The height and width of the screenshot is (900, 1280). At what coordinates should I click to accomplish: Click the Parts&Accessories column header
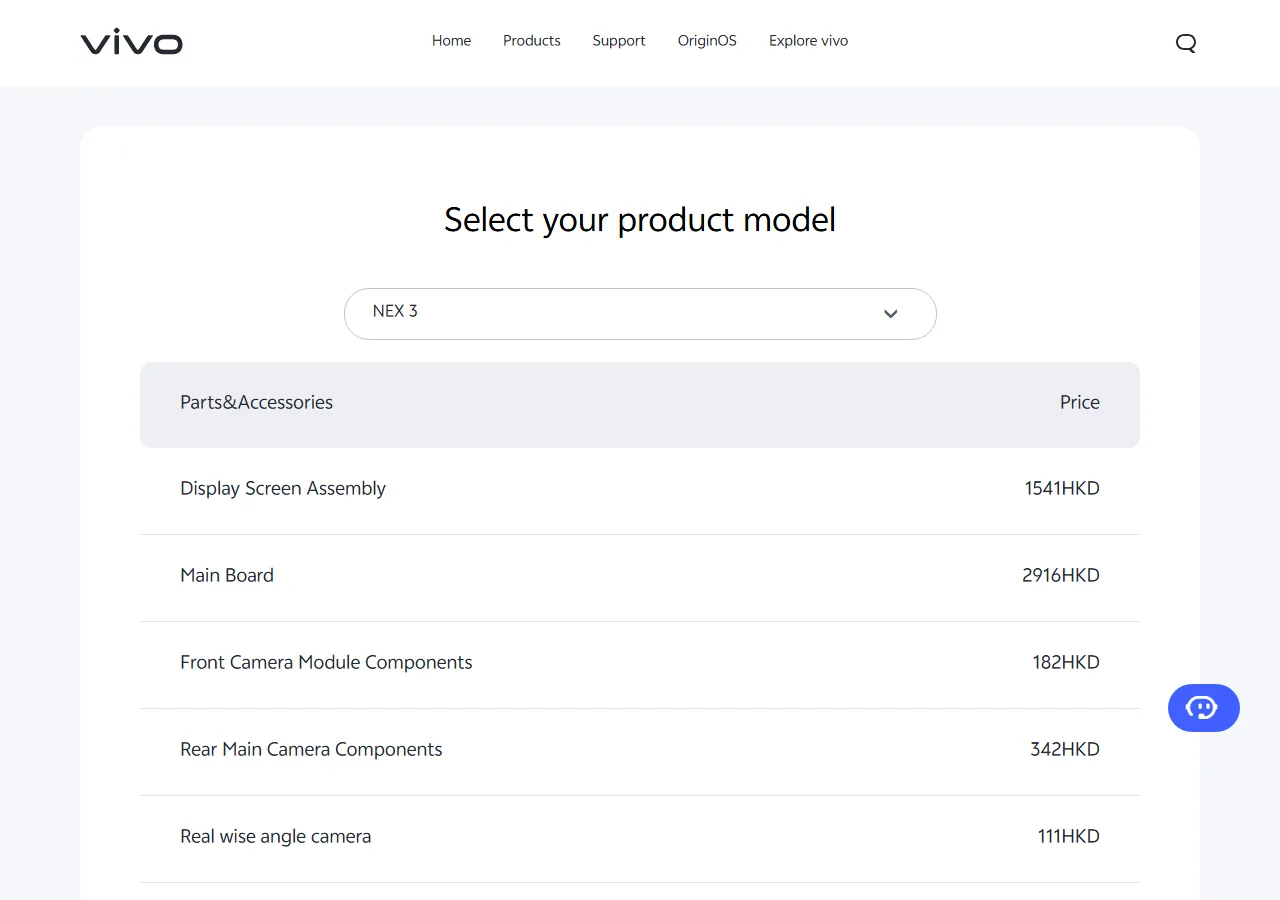(256, 402)
